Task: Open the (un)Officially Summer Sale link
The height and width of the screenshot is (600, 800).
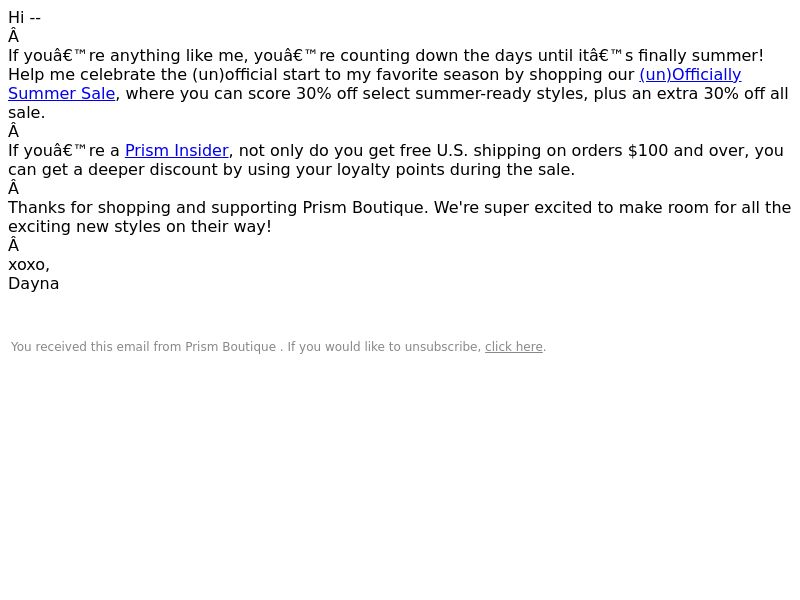Action: click(690, 74)
